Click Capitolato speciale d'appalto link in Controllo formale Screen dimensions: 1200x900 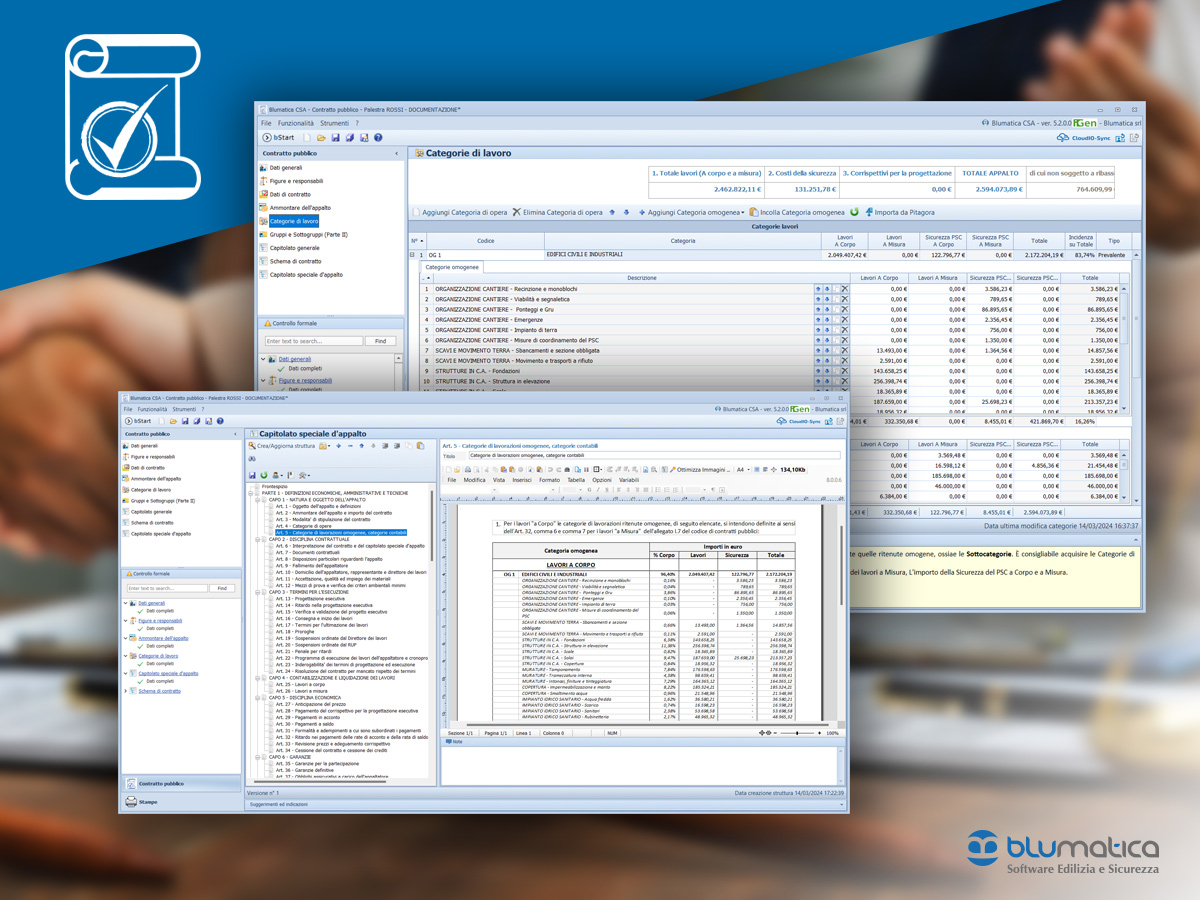point(168,673)
